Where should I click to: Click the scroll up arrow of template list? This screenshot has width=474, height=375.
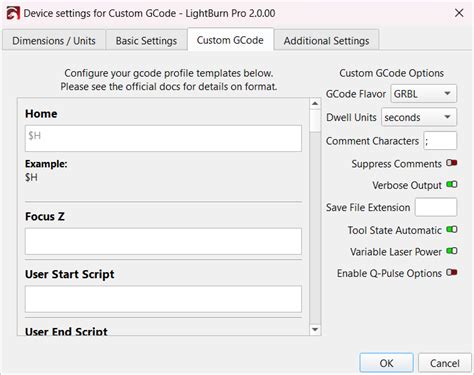[315, 104]
